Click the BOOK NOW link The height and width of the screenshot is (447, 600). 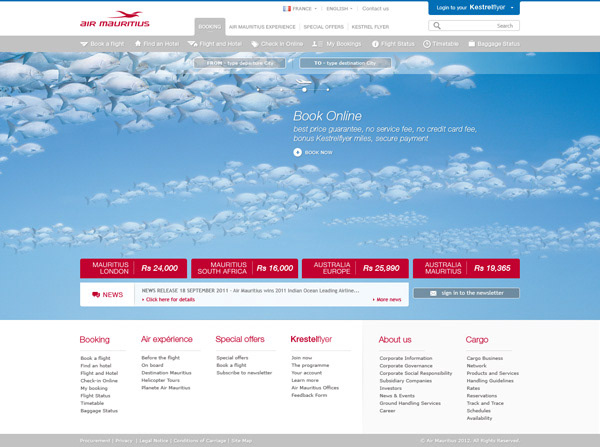coord(318,152)
